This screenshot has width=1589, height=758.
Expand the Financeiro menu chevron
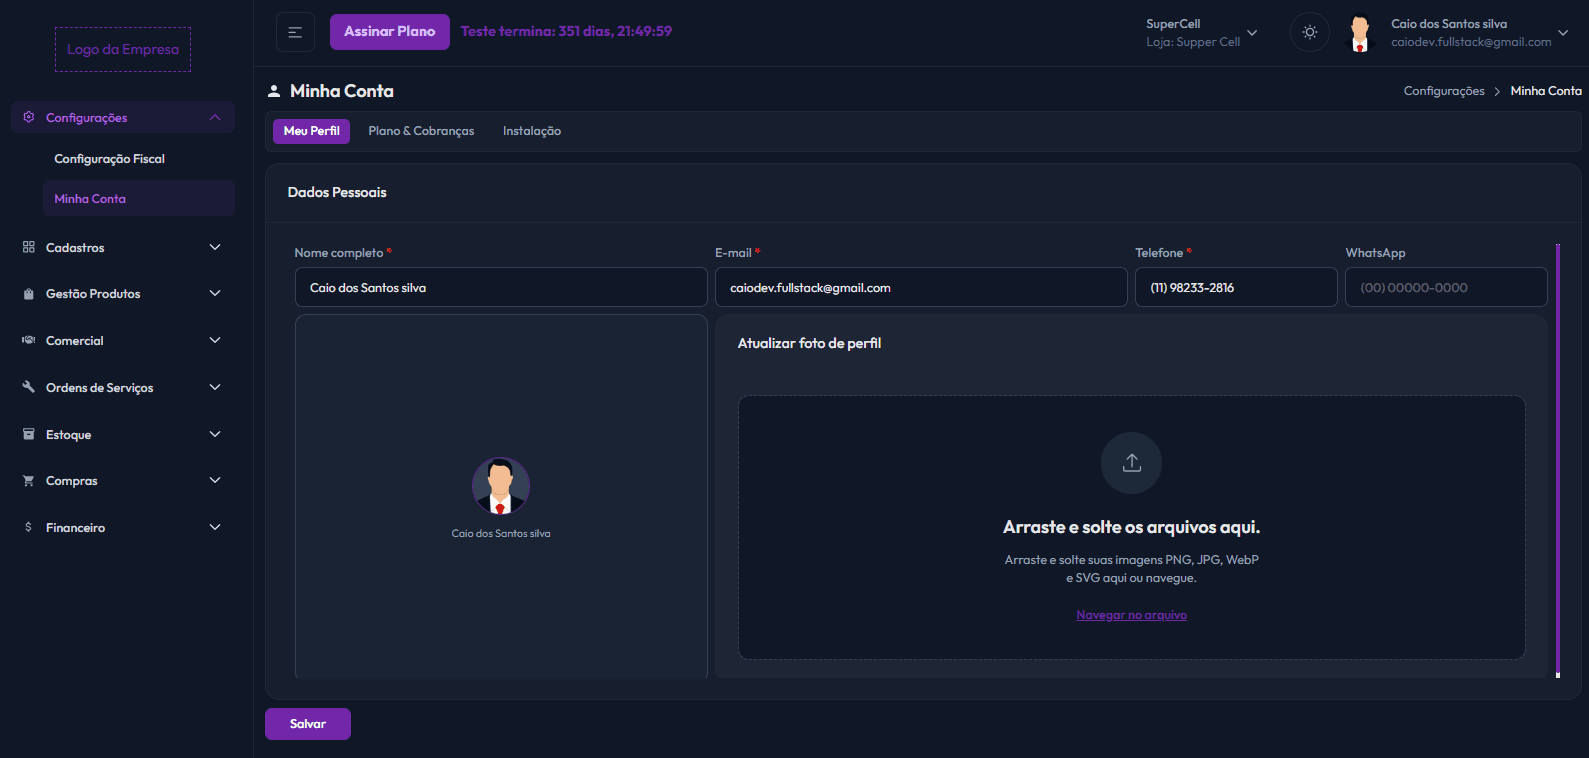[215, 527]
